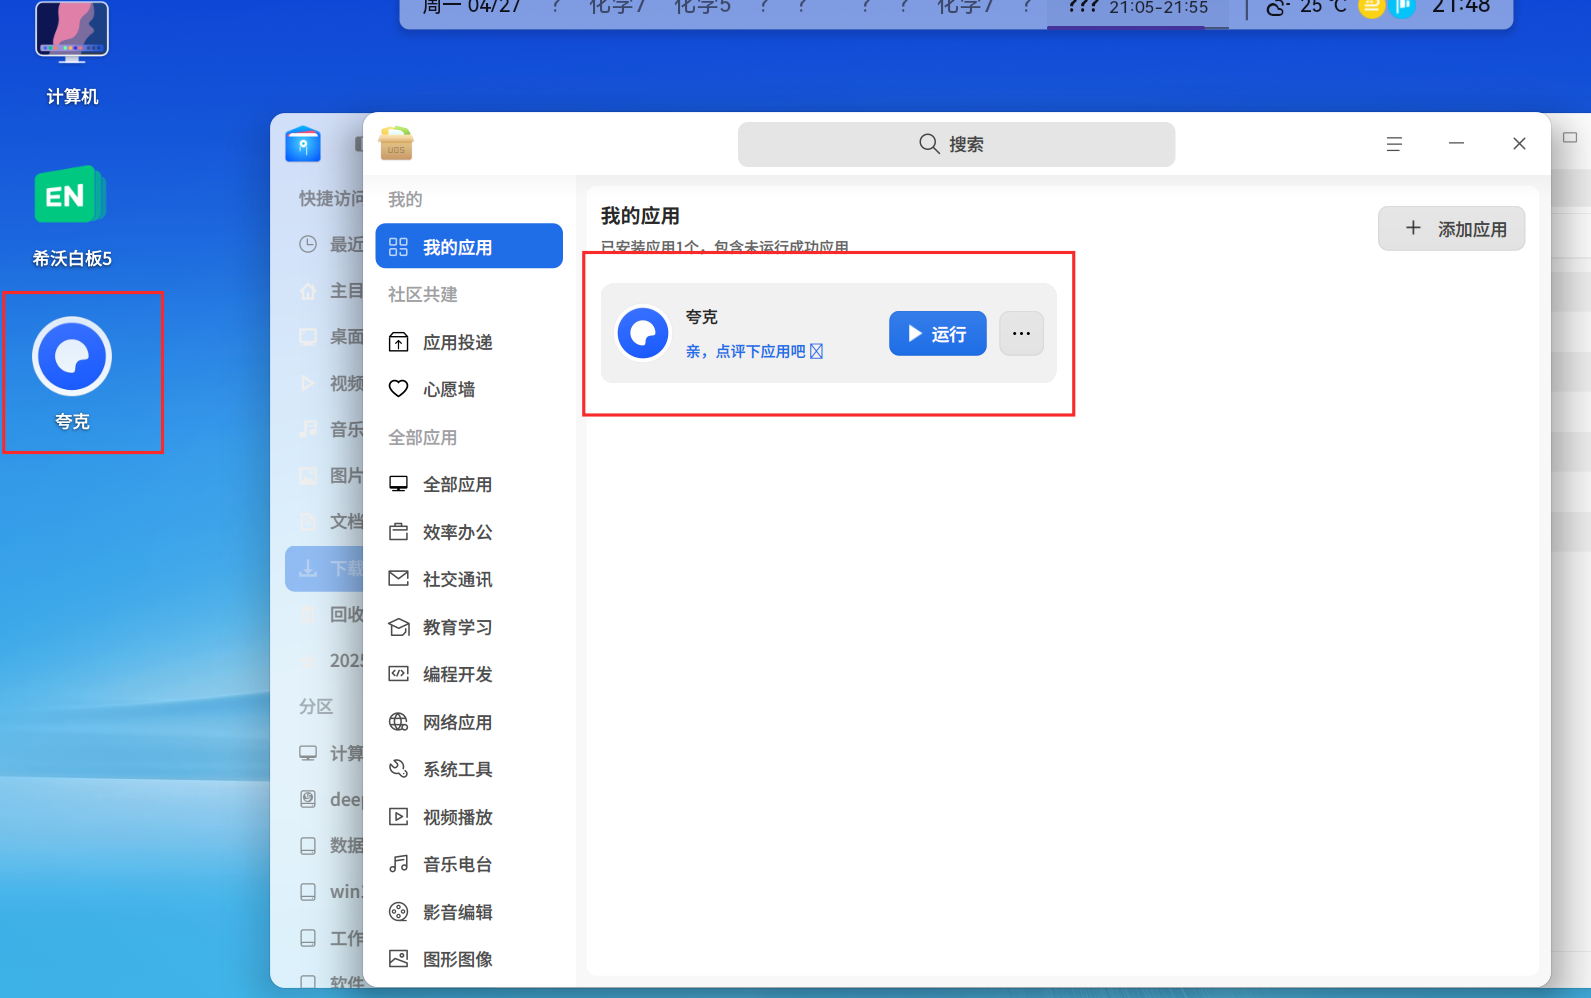Click the 夸克 name in the app card
This screenshot has height=998, width=1591.
point(701,317)
